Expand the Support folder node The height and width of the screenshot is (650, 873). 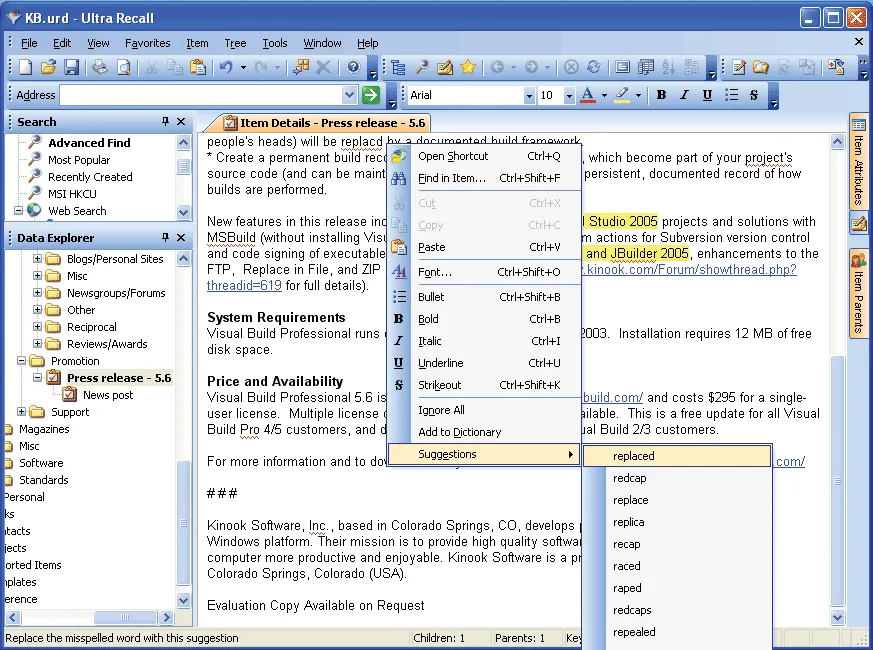coord(21,412)
